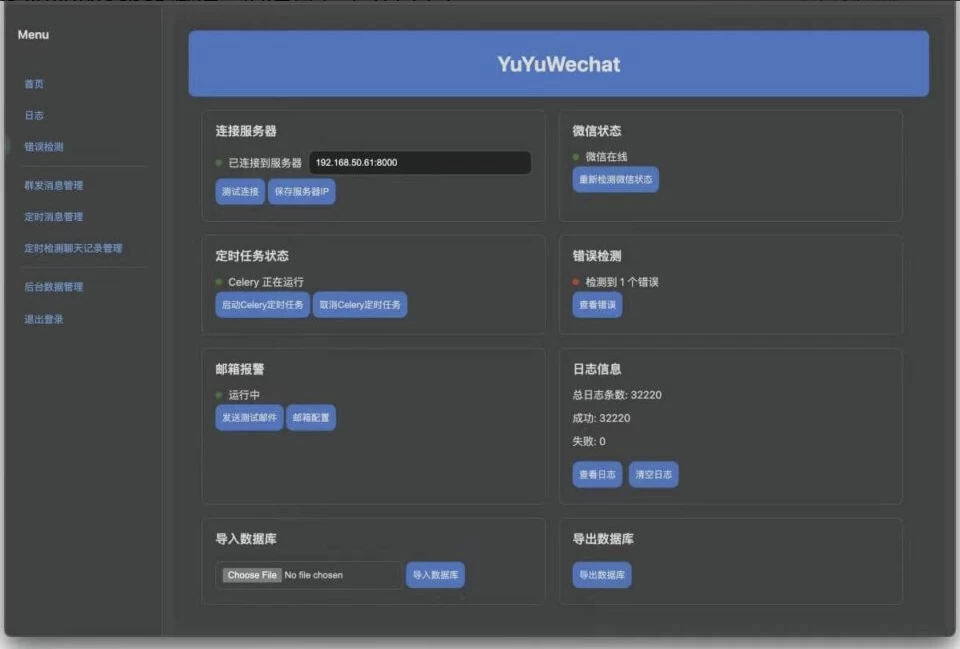Click 取消Celery定时任务 button
Viewport: 960px width, 649px height.
tap(360, 305)
